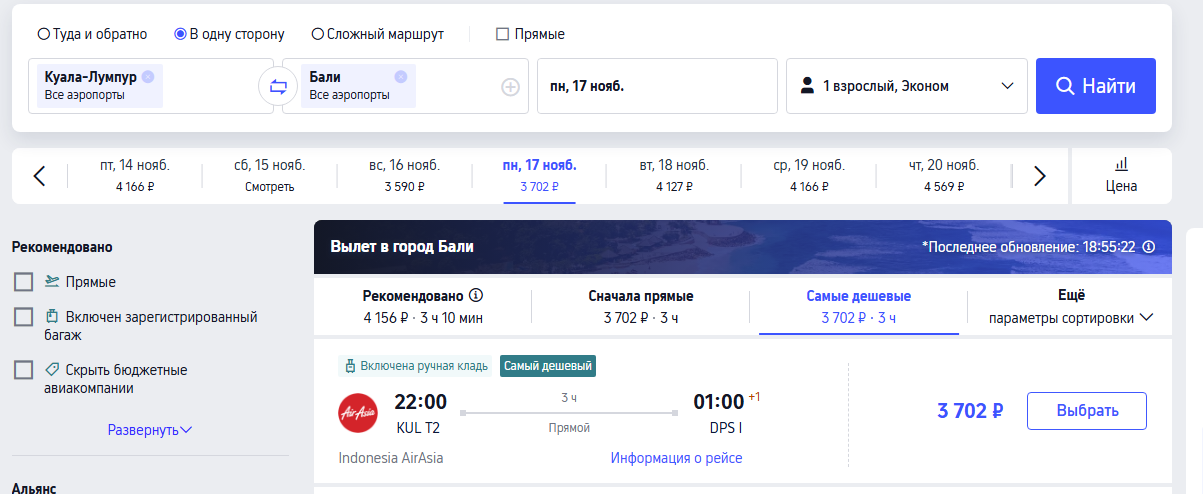This screenshot has width=1203, height=494.
Task: Go to previous dates arrow
Action: pyautogui.click(x=39, y=176)
